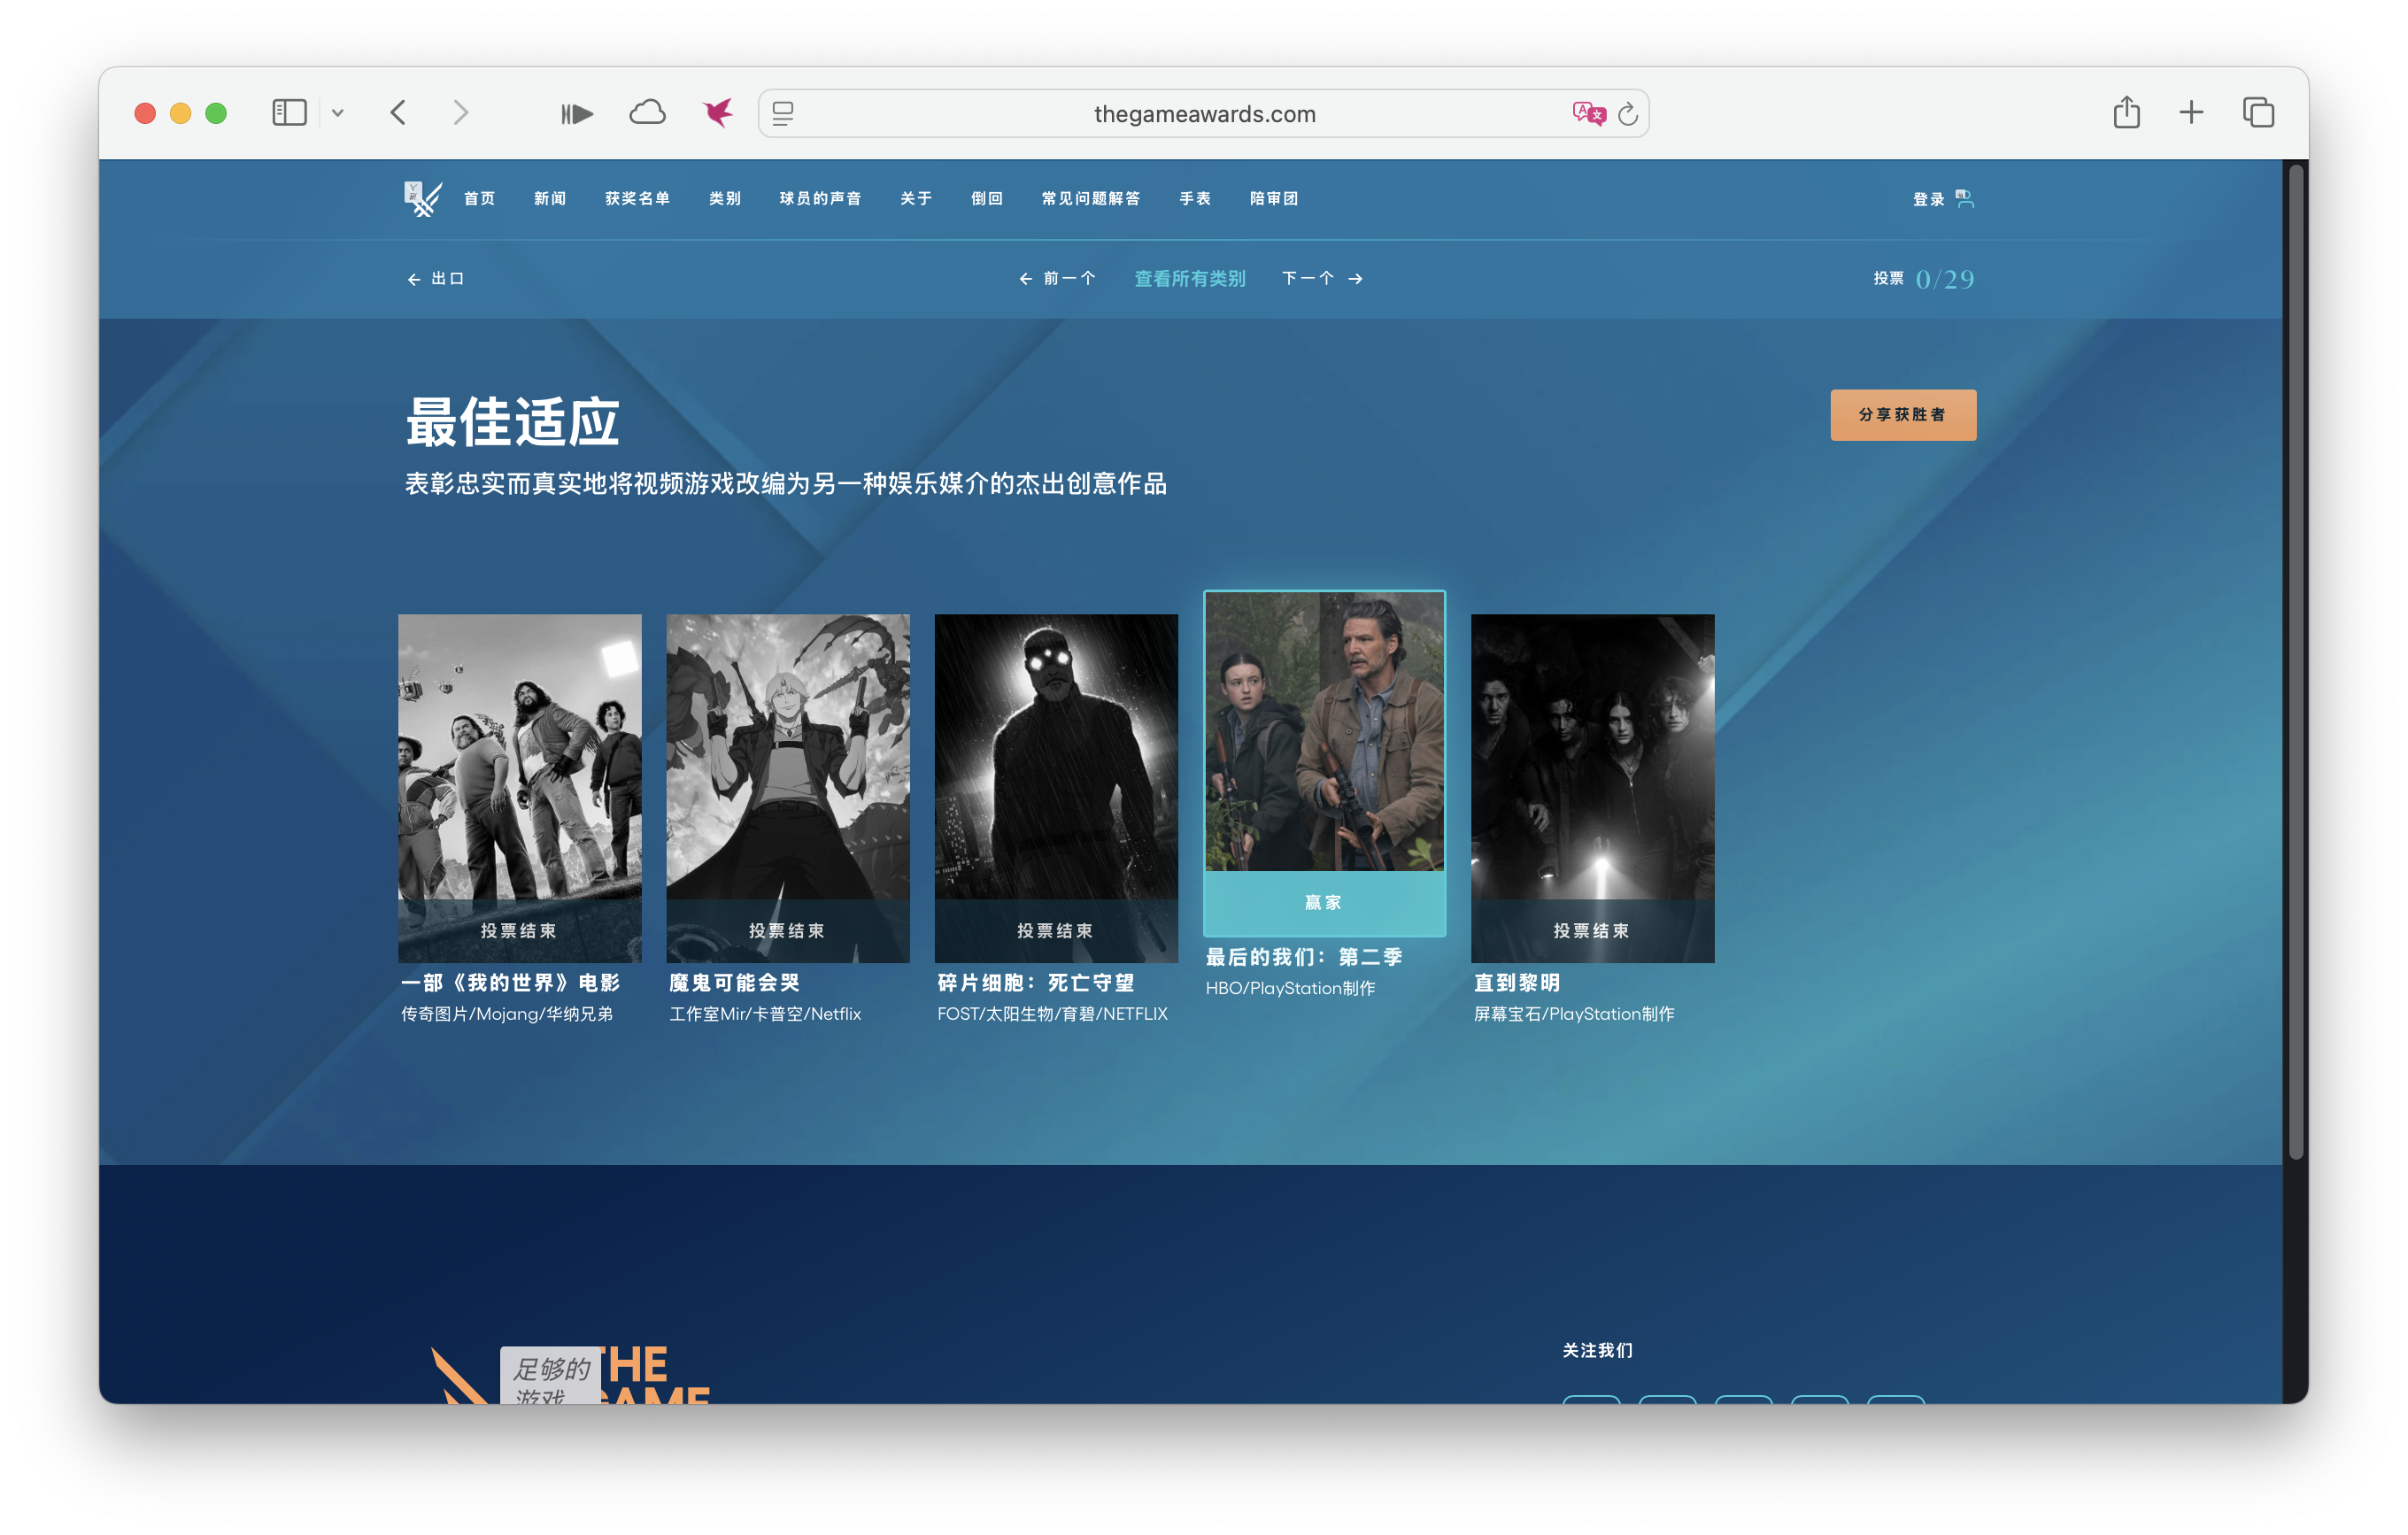Navigate back with the browser back arrow
This screenshot has height=1535, width=2408.
pyautogui.click(x=399, y=113)
